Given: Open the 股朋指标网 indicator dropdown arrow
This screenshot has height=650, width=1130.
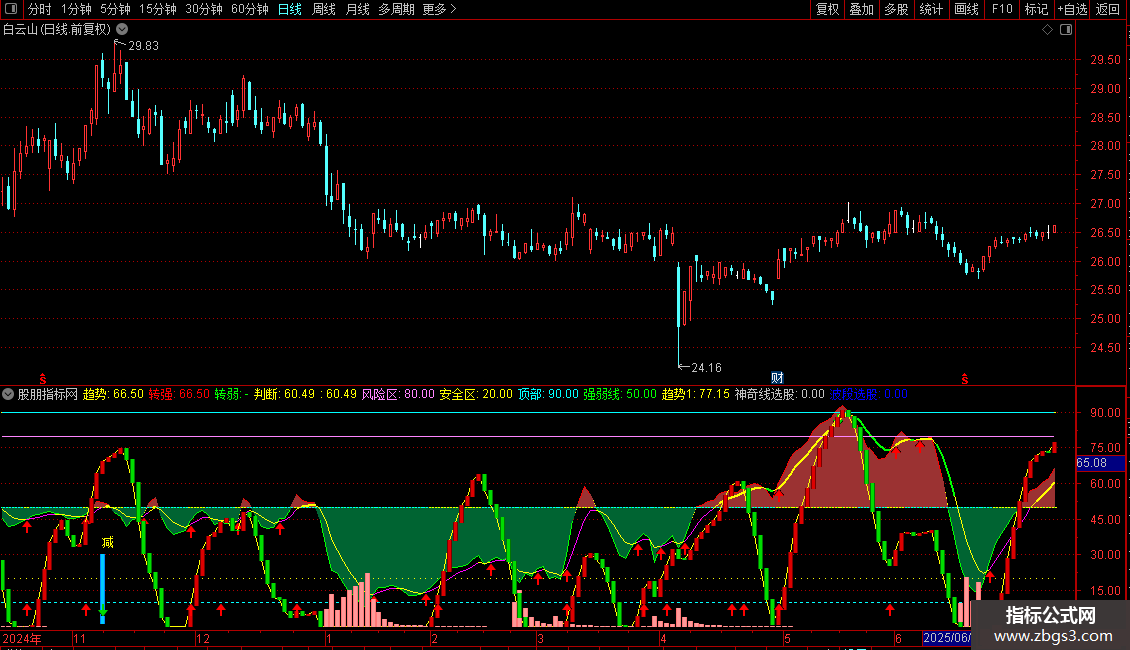Looking at the screenshot, I should coord(8,394).
